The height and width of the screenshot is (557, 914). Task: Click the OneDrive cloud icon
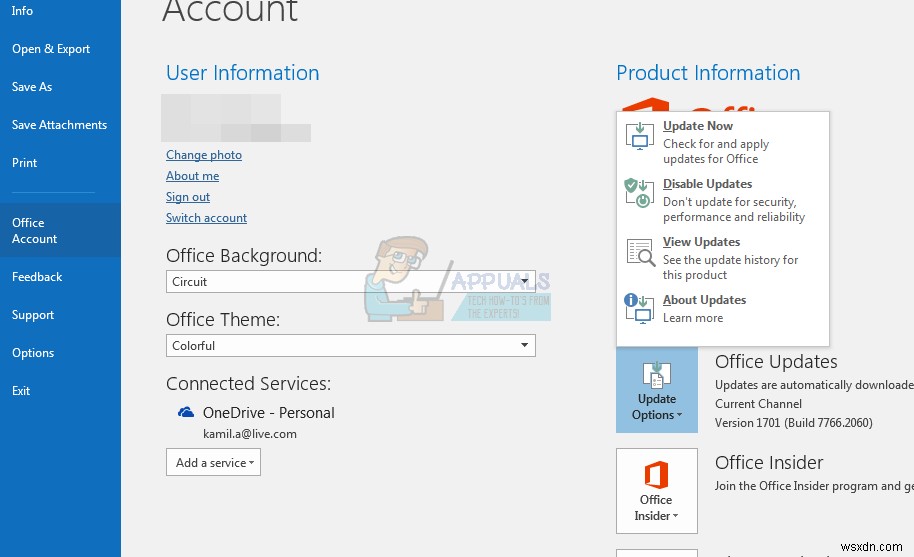(x=186, y=413)
